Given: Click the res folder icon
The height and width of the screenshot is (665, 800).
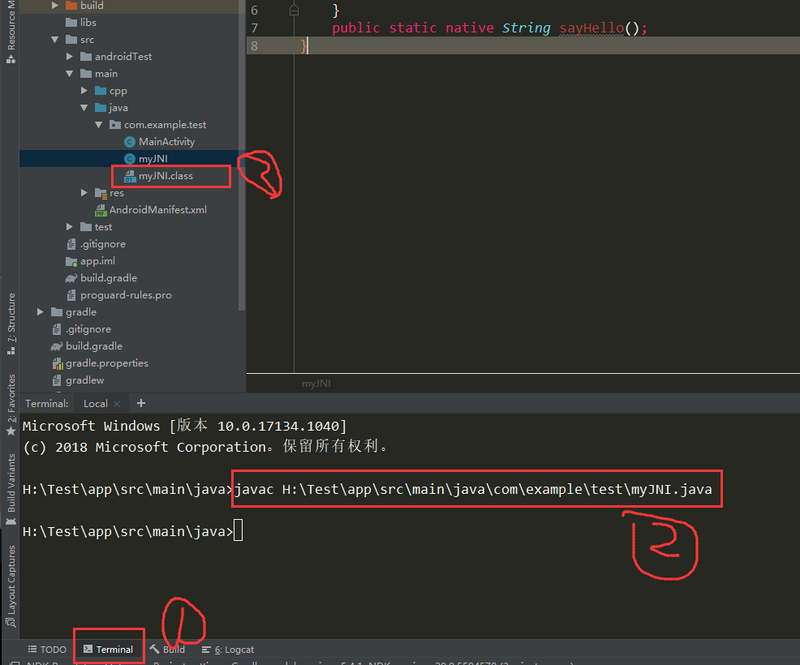Looking at the screenshot, I should 101,193.
